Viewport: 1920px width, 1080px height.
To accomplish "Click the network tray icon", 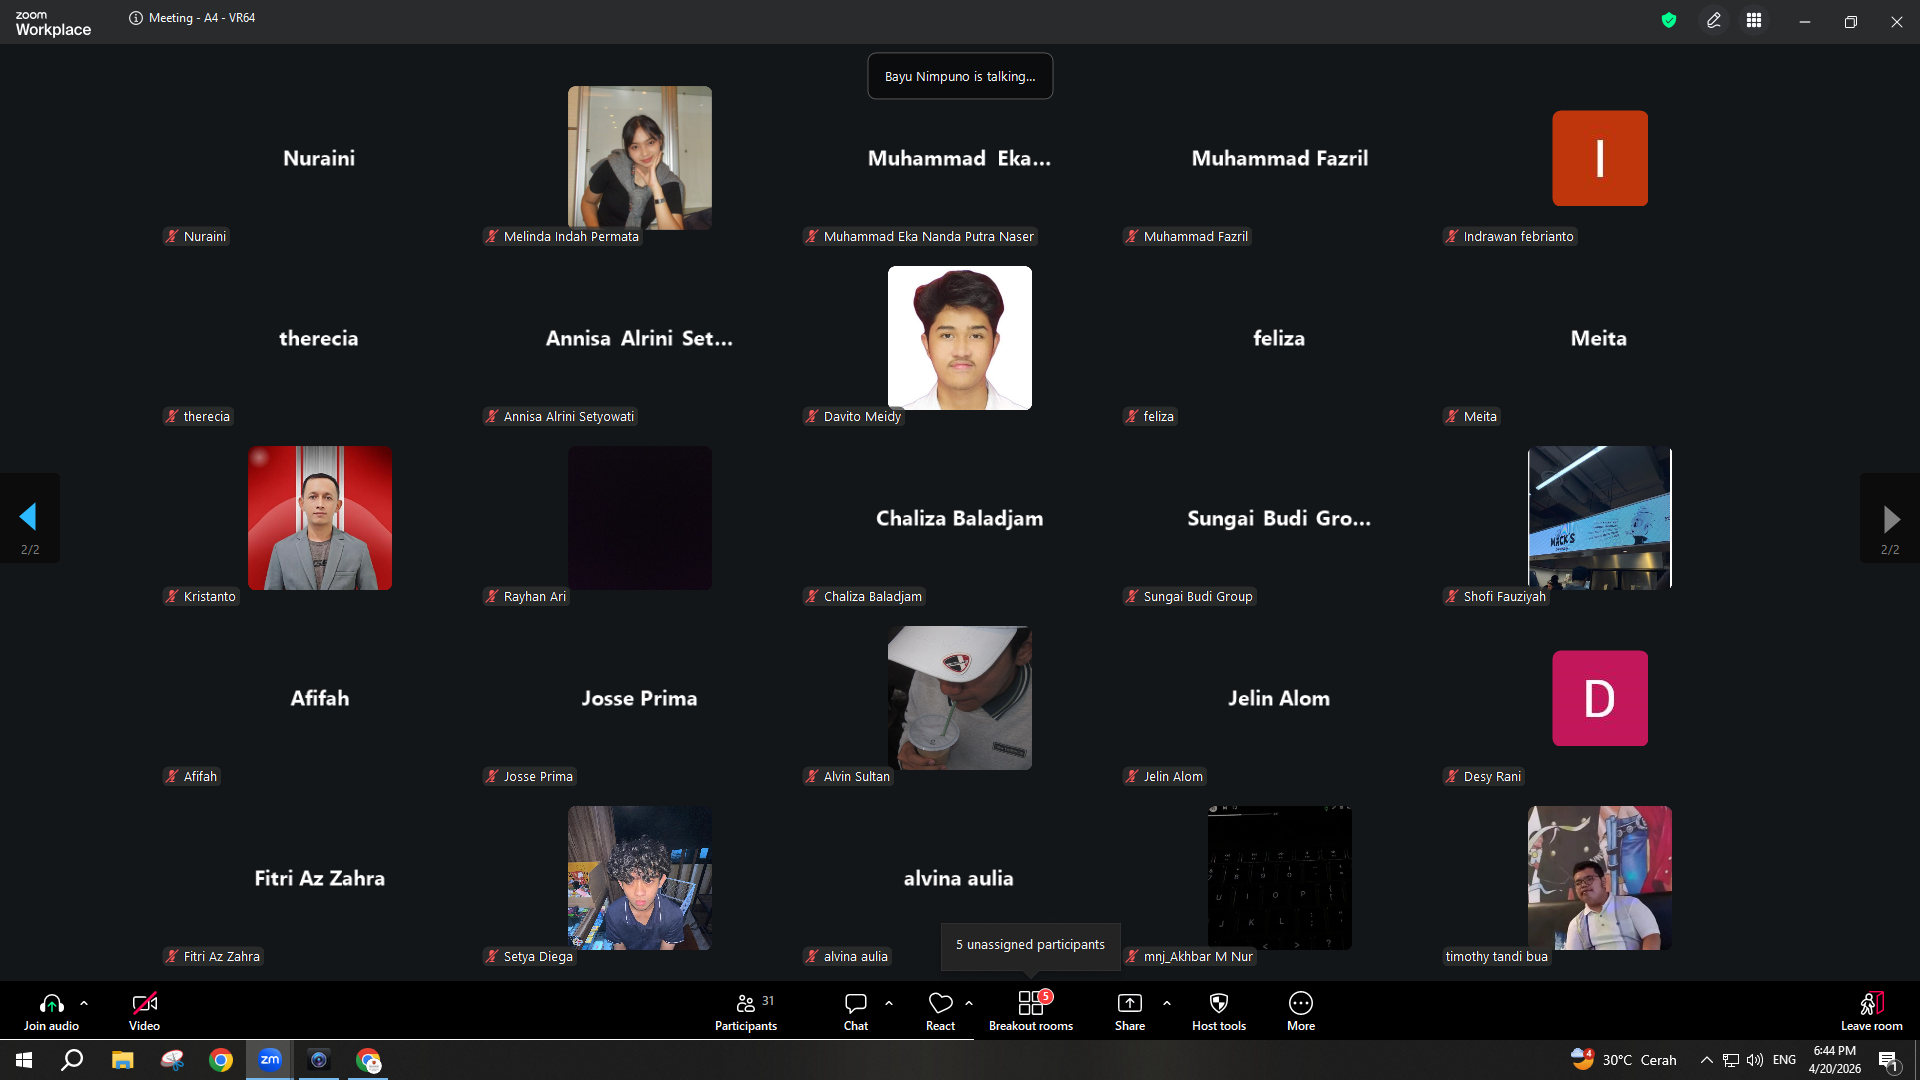I will (1731, 1060).
